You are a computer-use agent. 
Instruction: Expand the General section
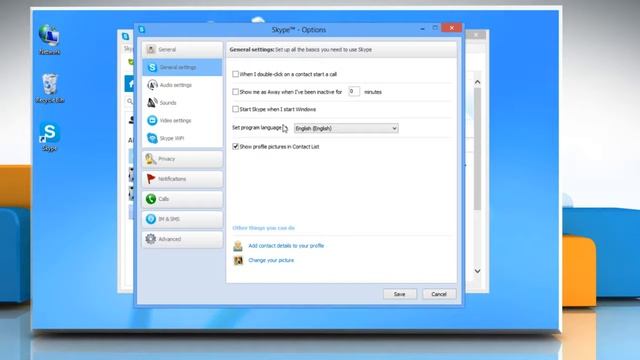[182, 49]
